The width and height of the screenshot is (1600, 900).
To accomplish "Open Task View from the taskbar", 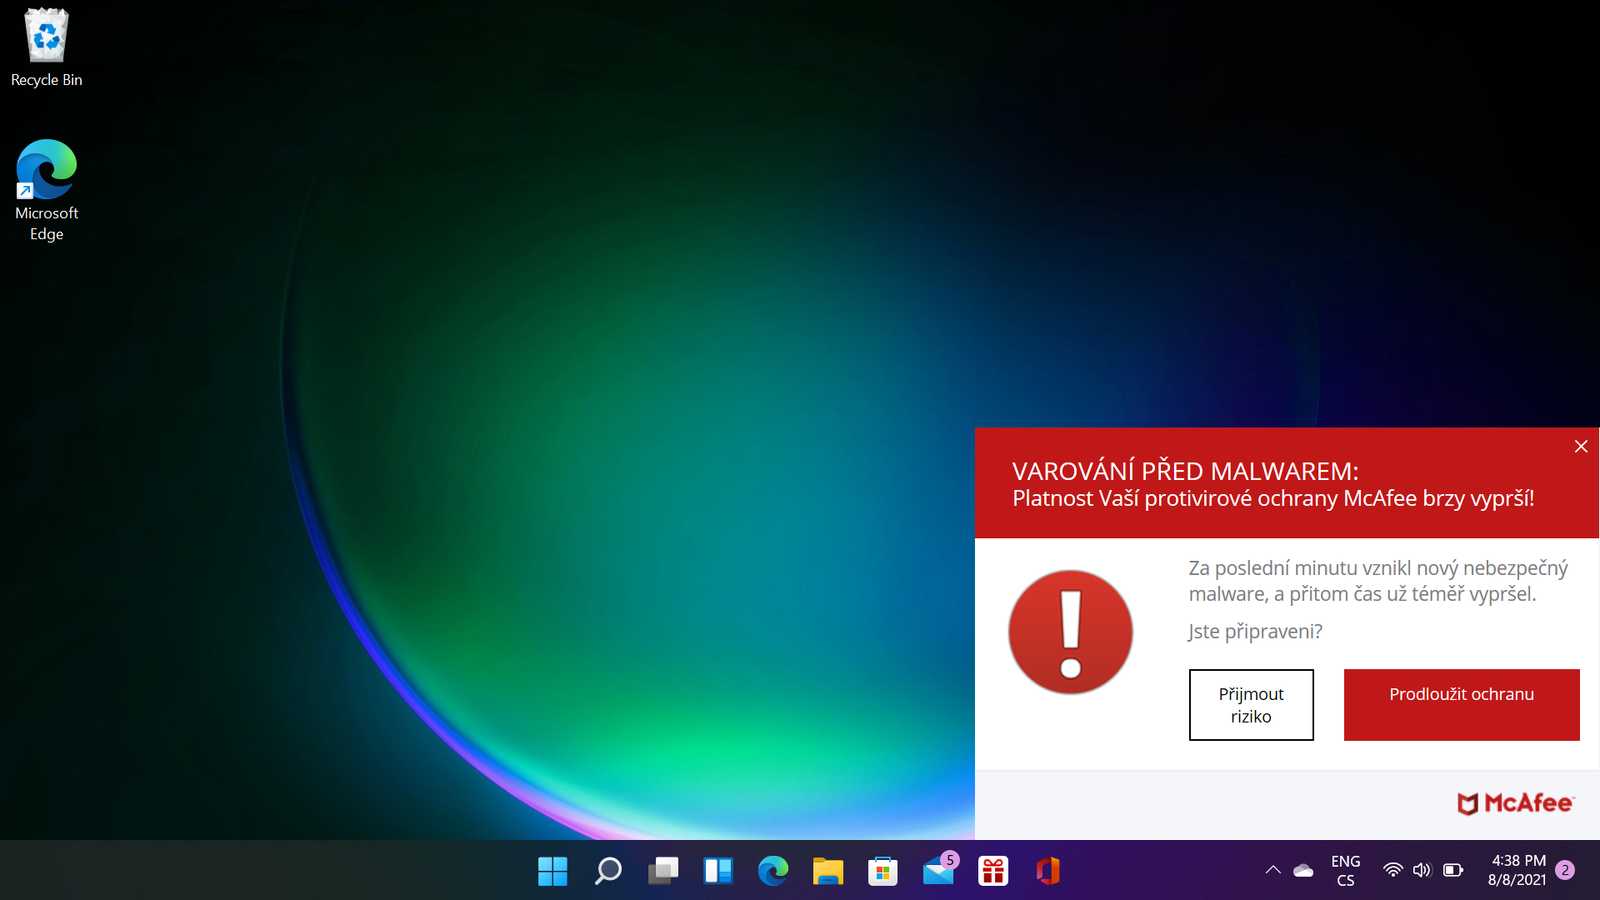I will point(663,871).
